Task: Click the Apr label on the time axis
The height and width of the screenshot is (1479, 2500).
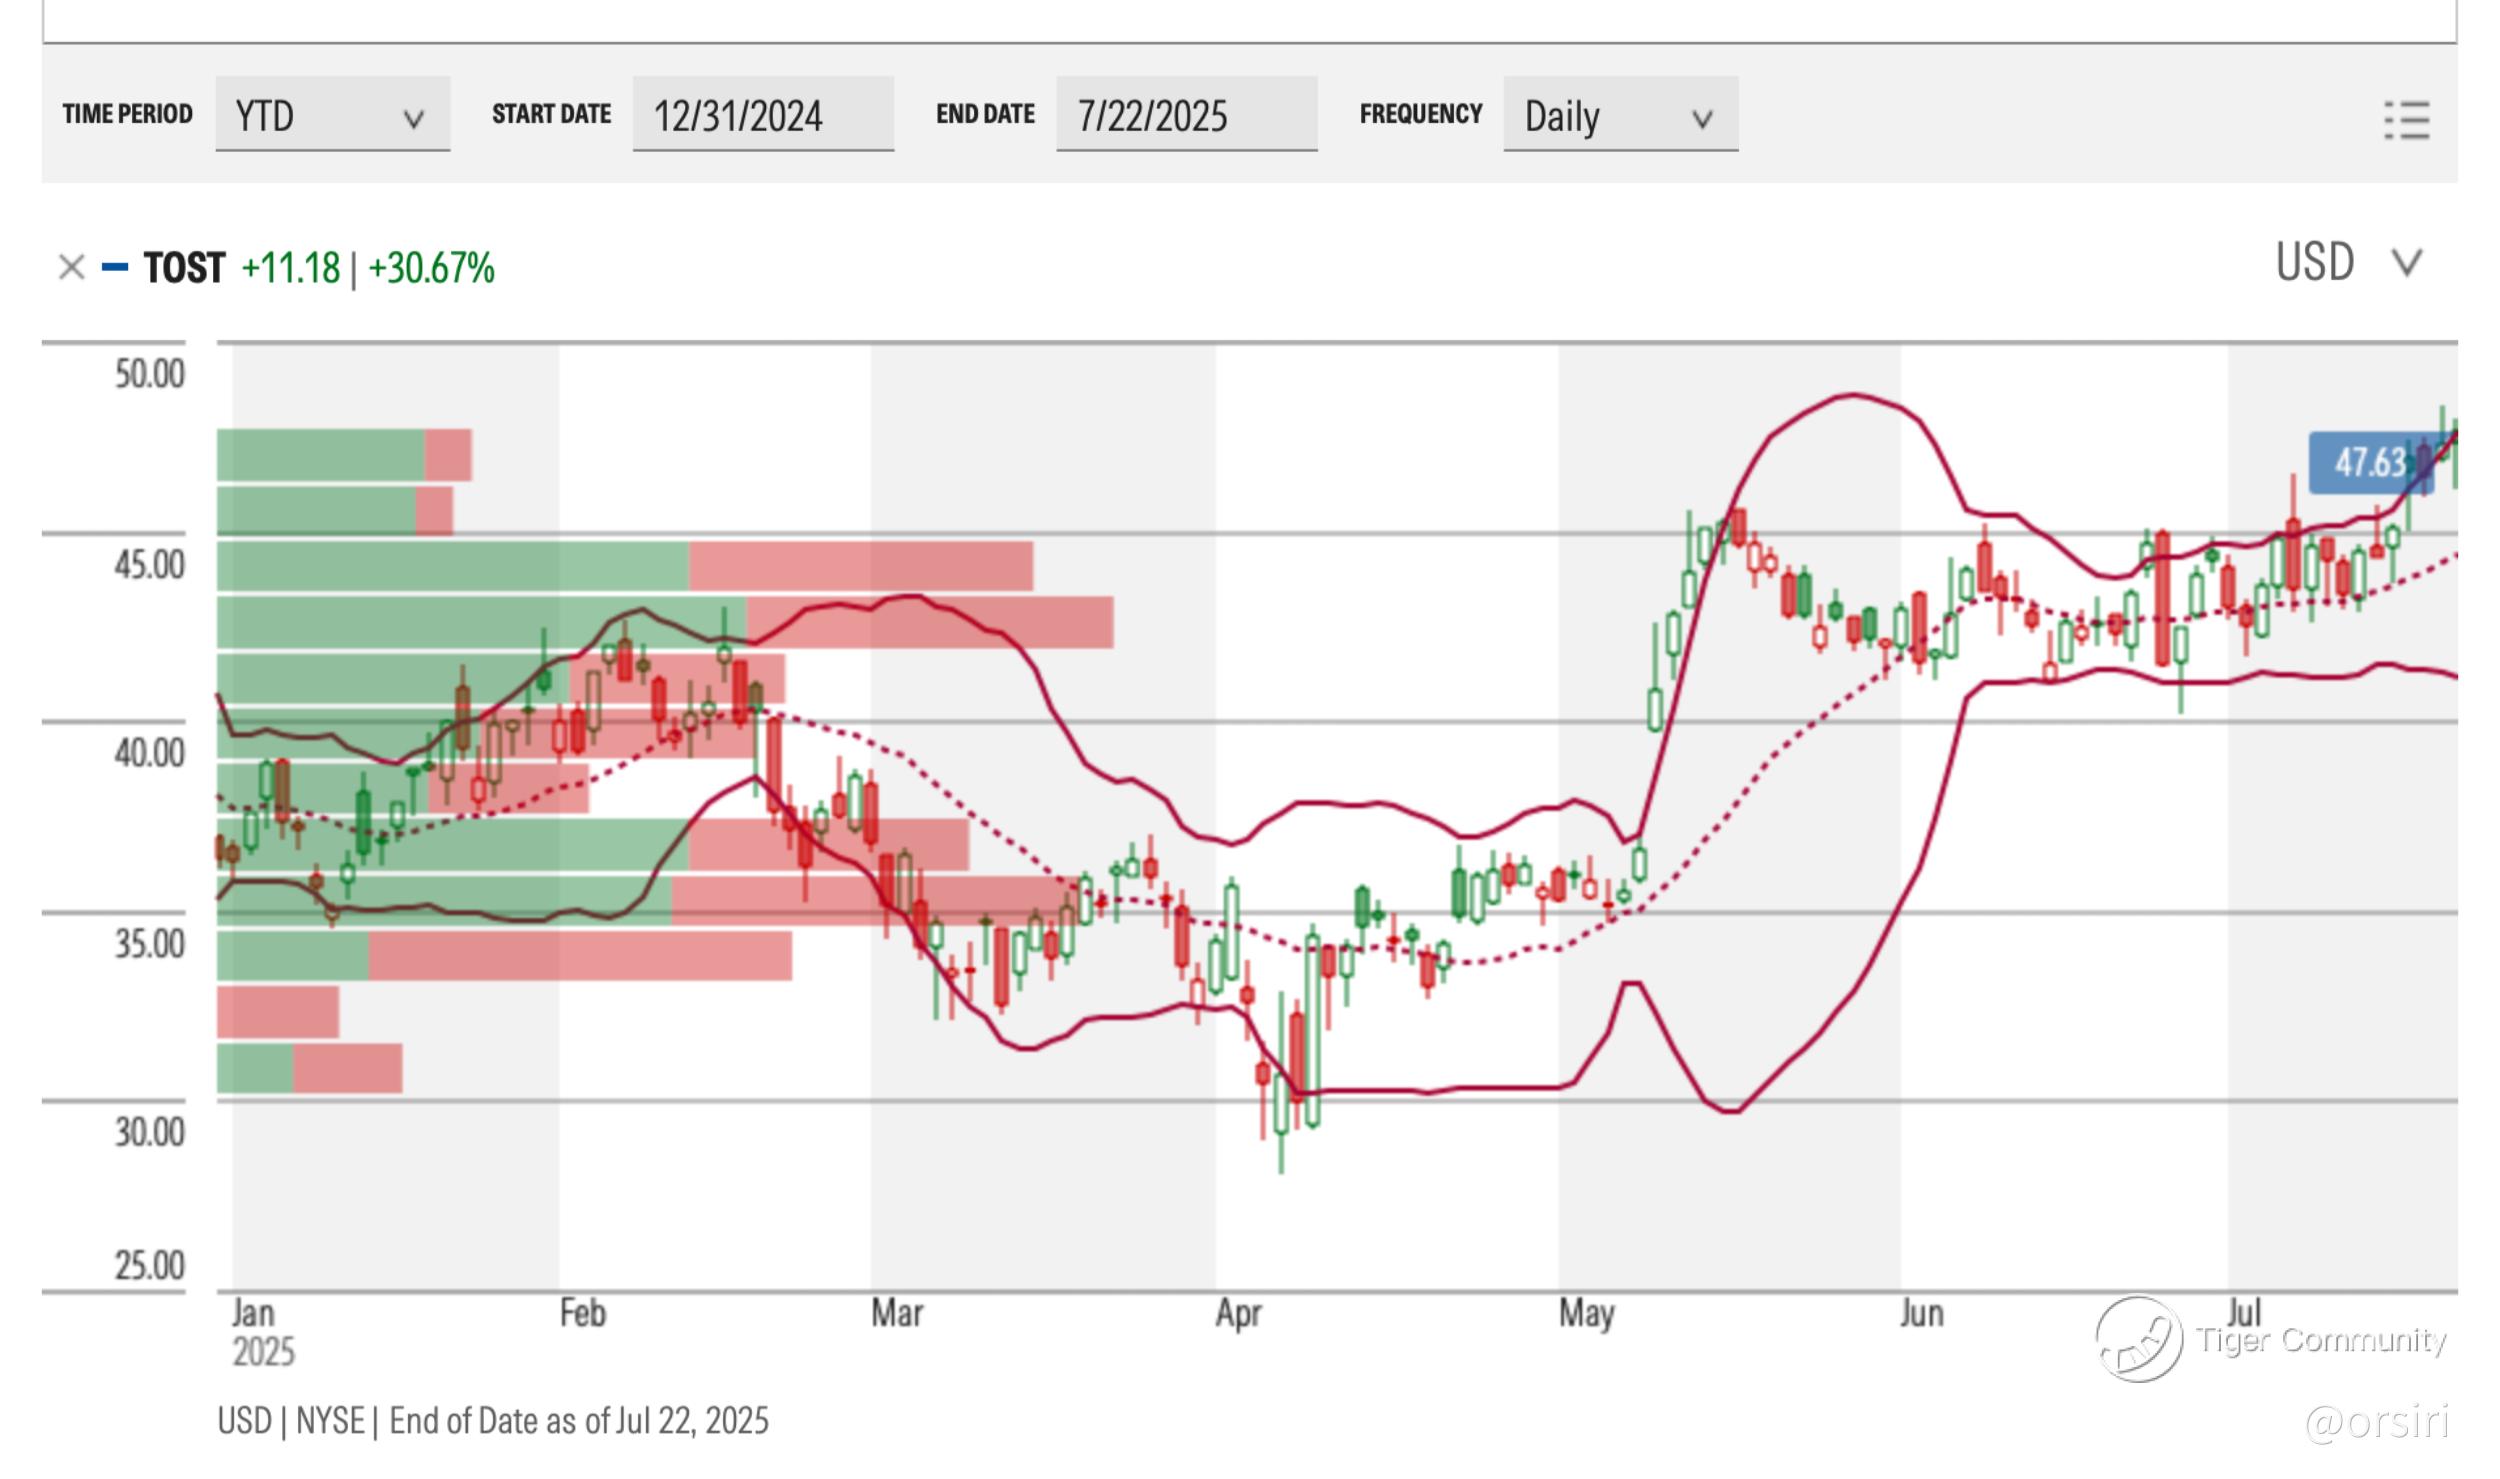Action: point(1238,1314)
